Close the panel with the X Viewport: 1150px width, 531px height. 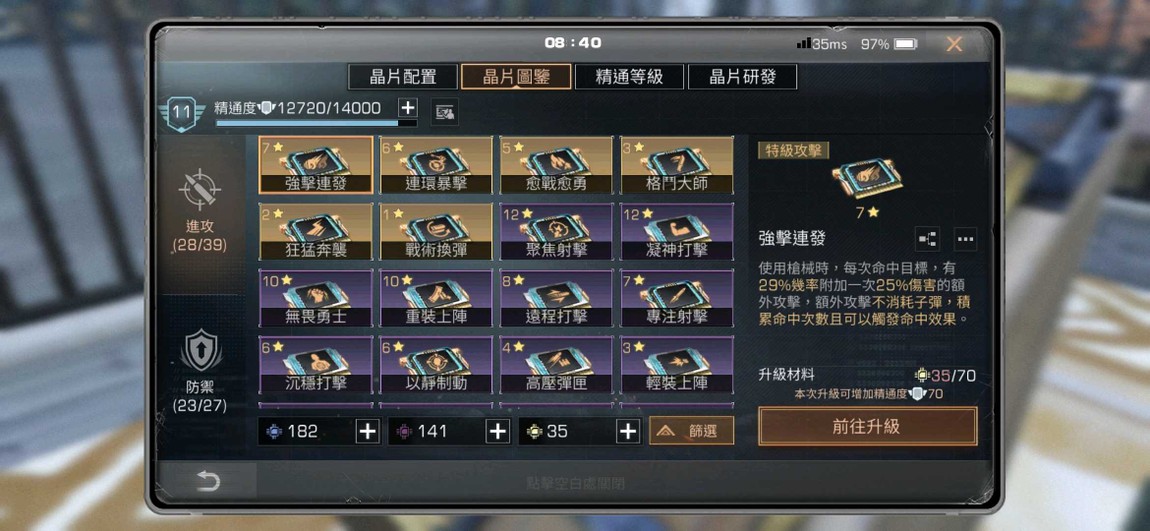pyautogui.click(x=954, y=44)
